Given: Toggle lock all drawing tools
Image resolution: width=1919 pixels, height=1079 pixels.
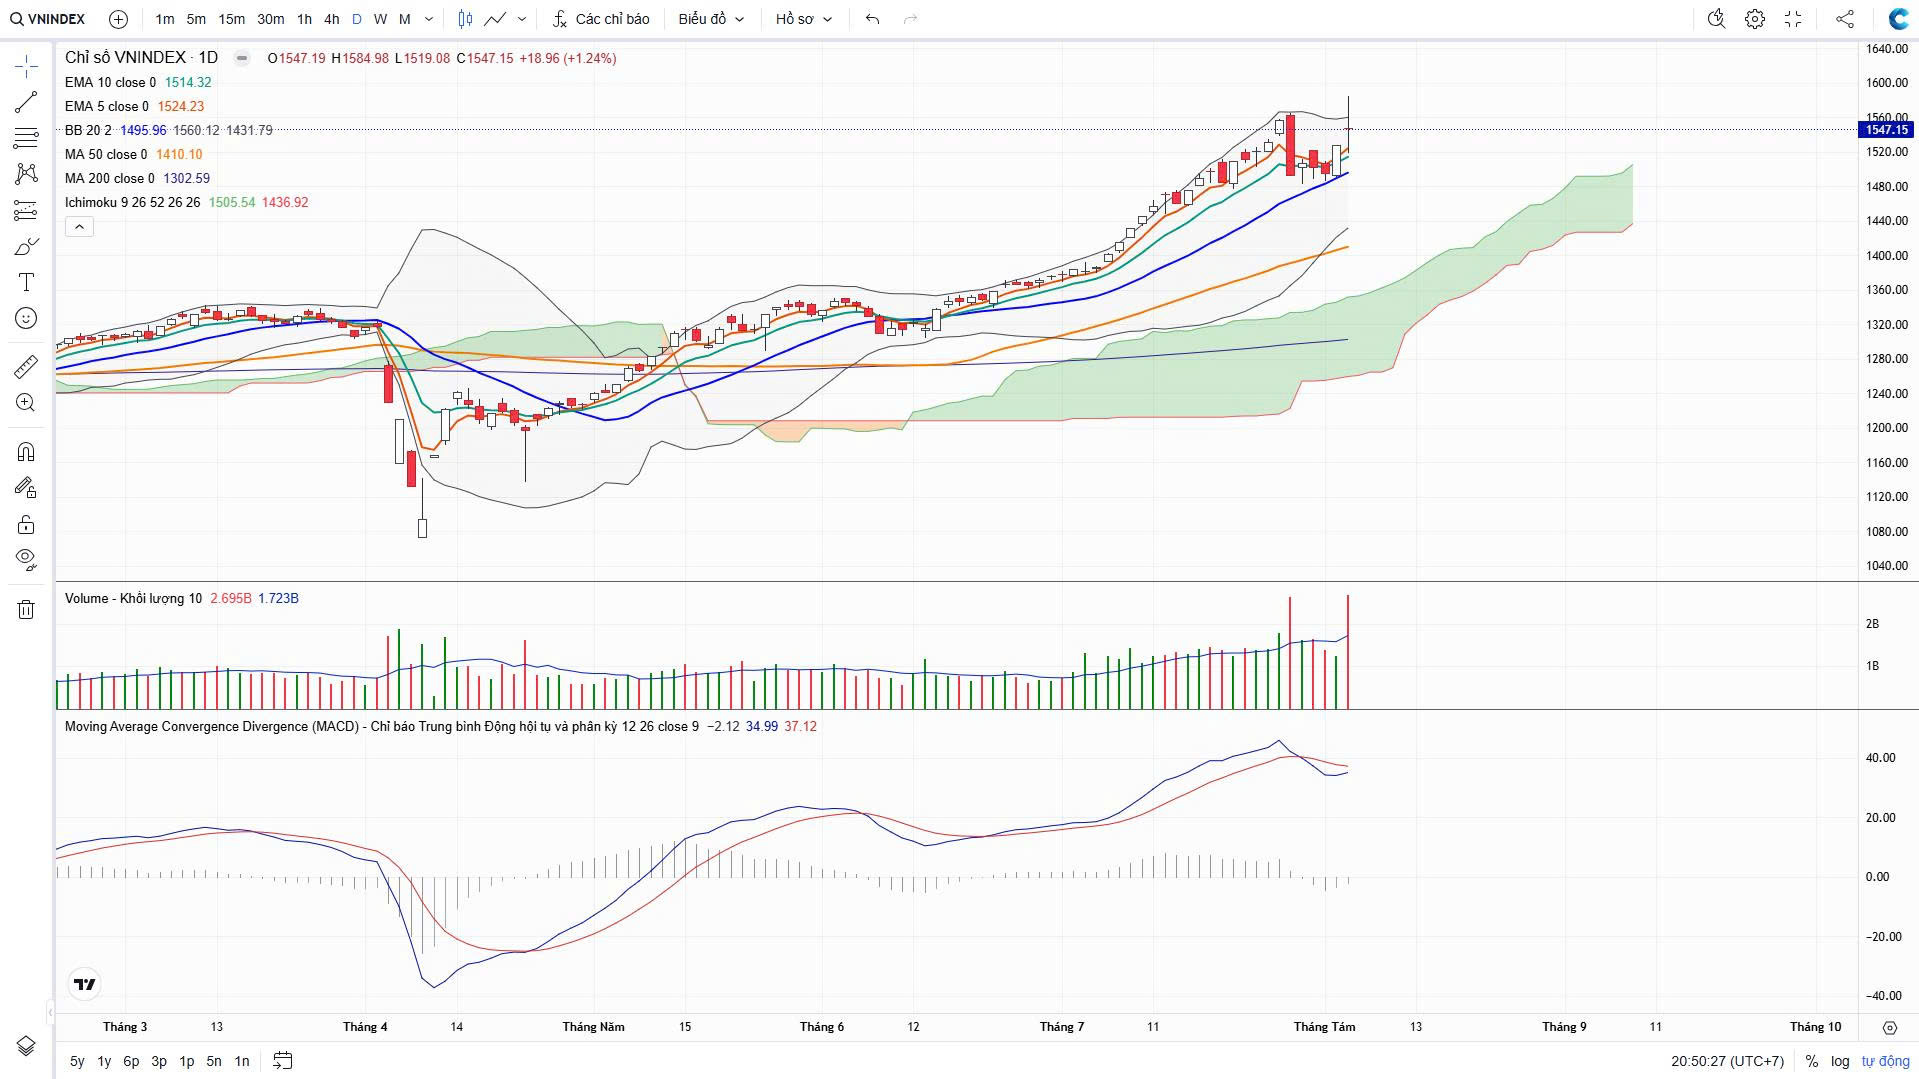Looking at the screenshot, I should point(26,524).
